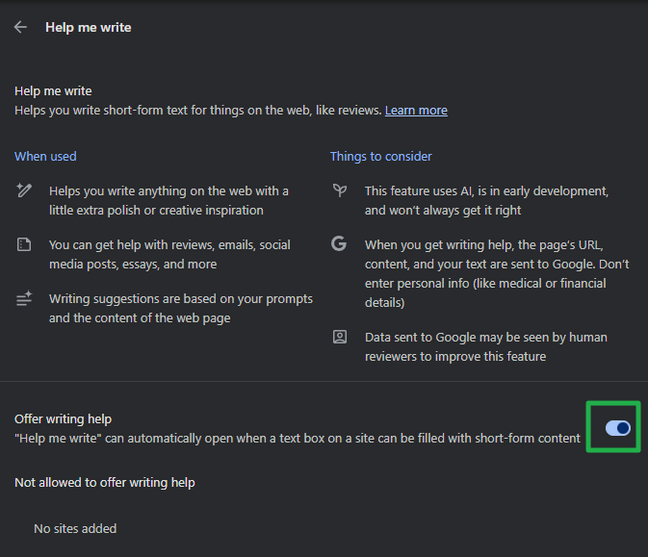Click the Offer writing help label
This screenshot has height=557, width=648.
(63, 419)
